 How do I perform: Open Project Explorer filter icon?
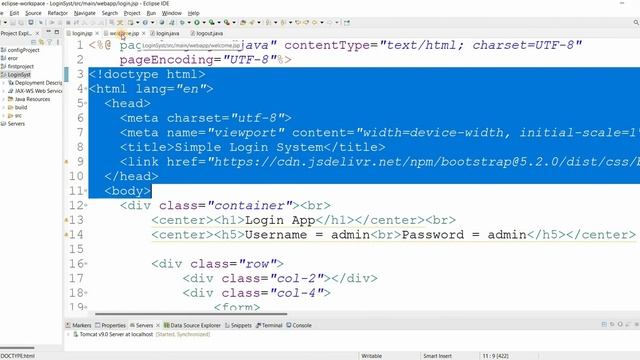pos(50,42)
